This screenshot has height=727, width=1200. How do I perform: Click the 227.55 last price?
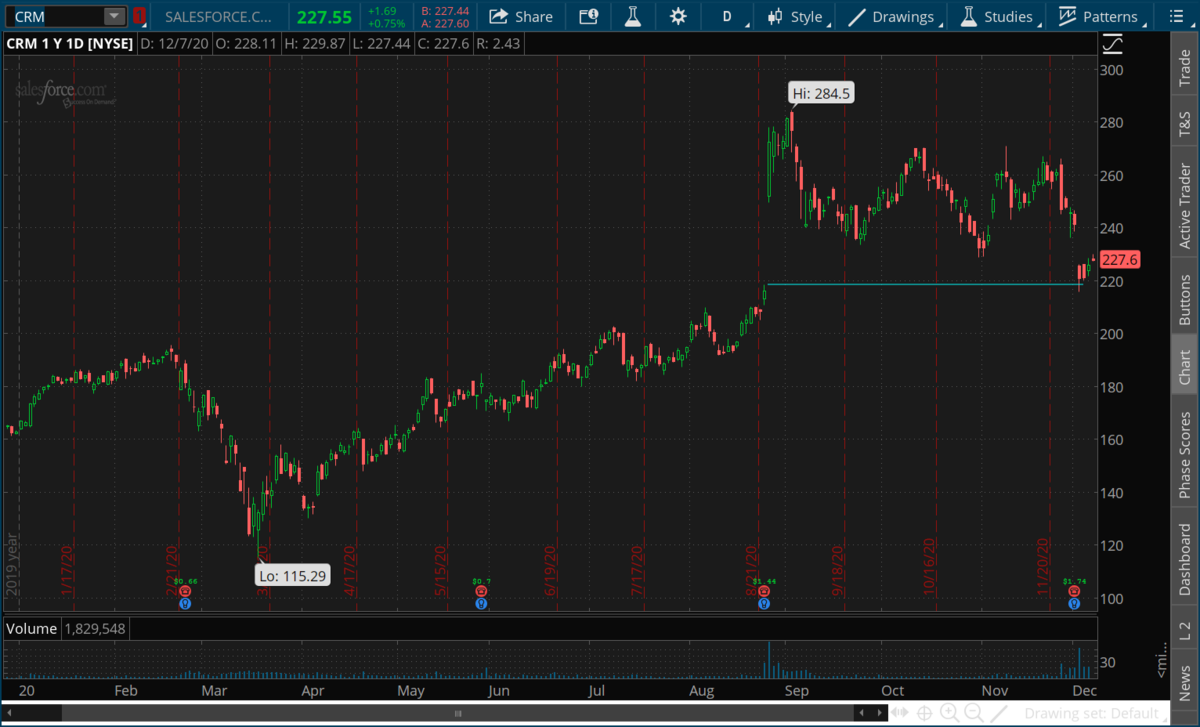(324, 16)
